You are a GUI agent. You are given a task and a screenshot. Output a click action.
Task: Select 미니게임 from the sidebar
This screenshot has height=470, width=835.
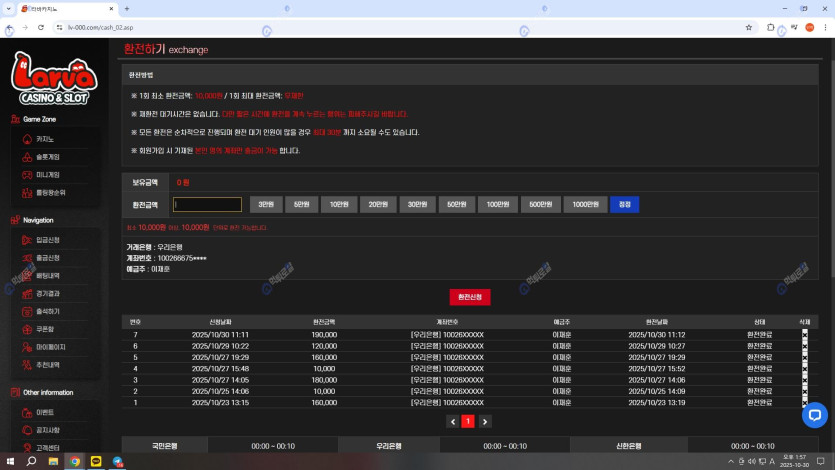(48, 174)
